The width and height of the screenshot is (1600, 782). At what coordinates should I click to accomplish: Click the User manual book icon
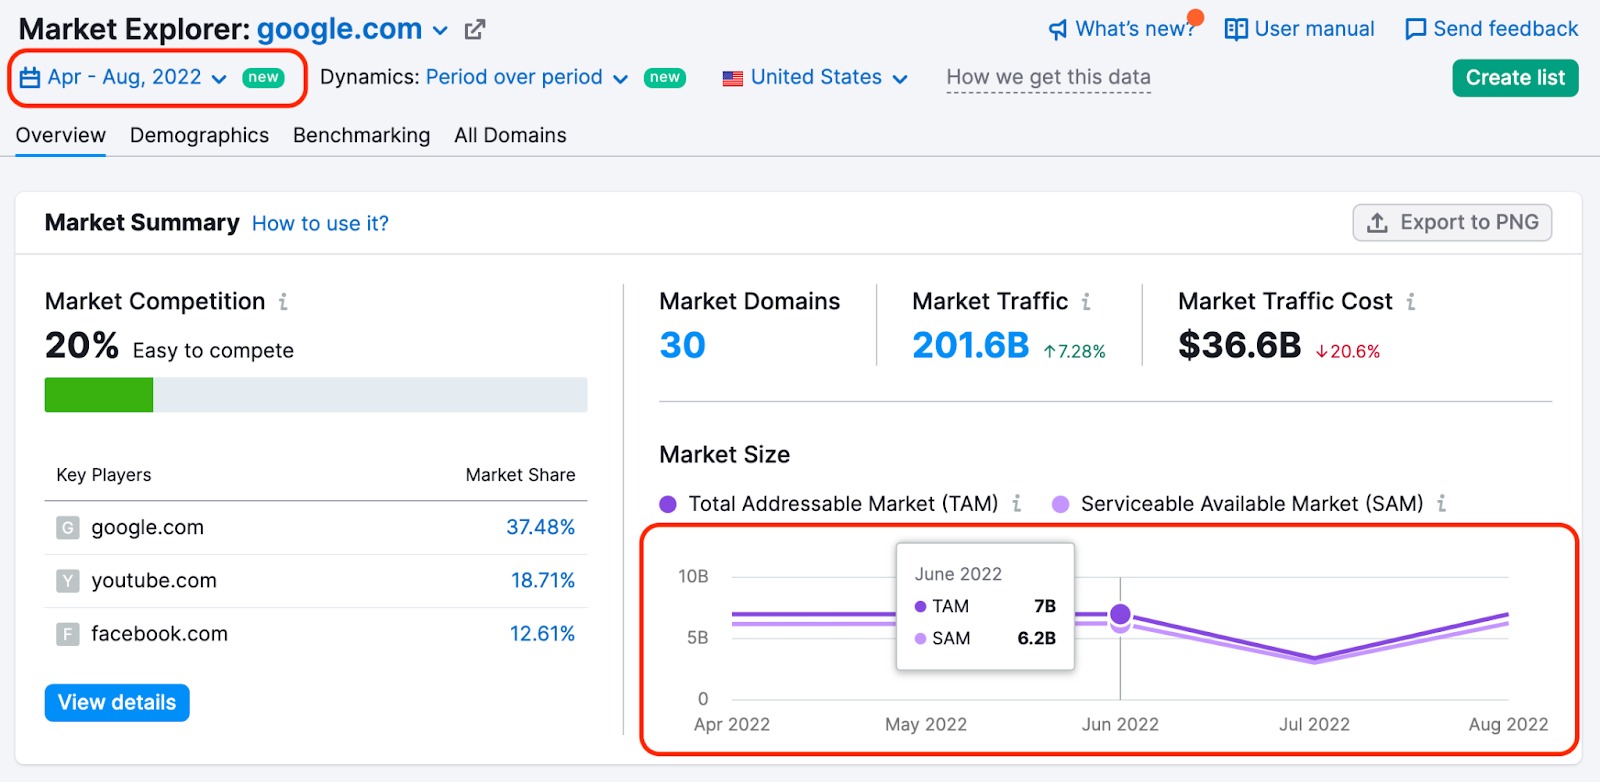1236,29
